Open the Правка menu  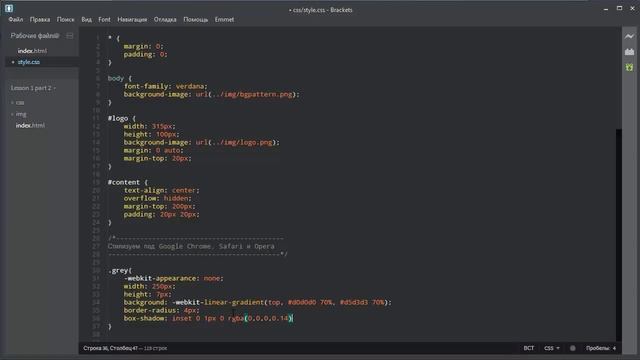click(40, 20)
